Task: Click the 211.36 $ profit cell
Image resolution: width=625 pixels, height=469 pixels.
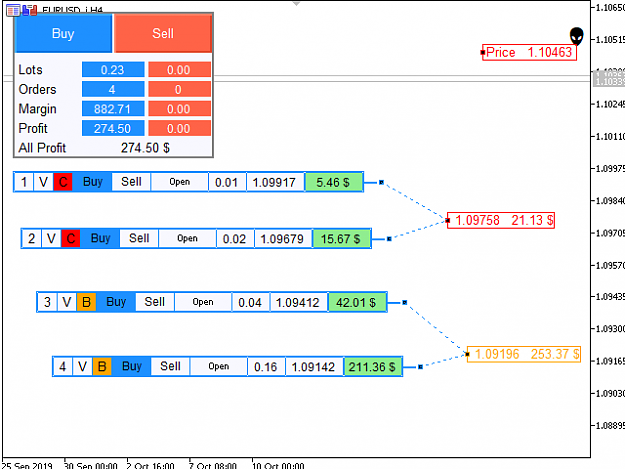Action: (x=372, y=366)
